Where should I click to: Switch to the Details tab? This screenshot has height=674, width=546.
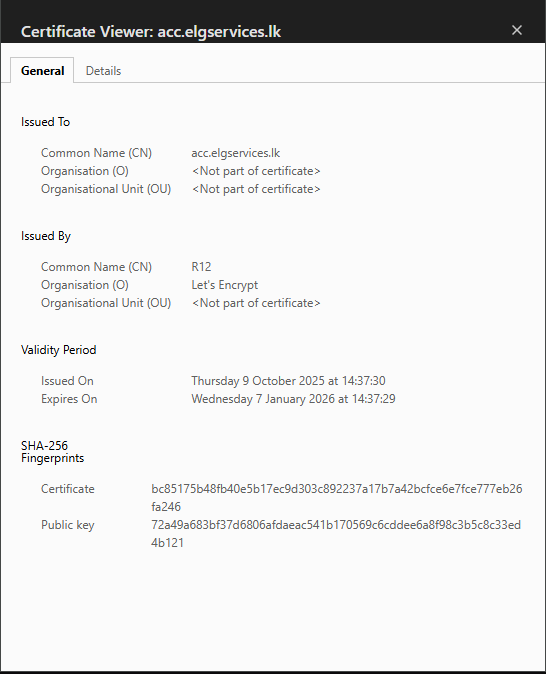pos(103,70)
